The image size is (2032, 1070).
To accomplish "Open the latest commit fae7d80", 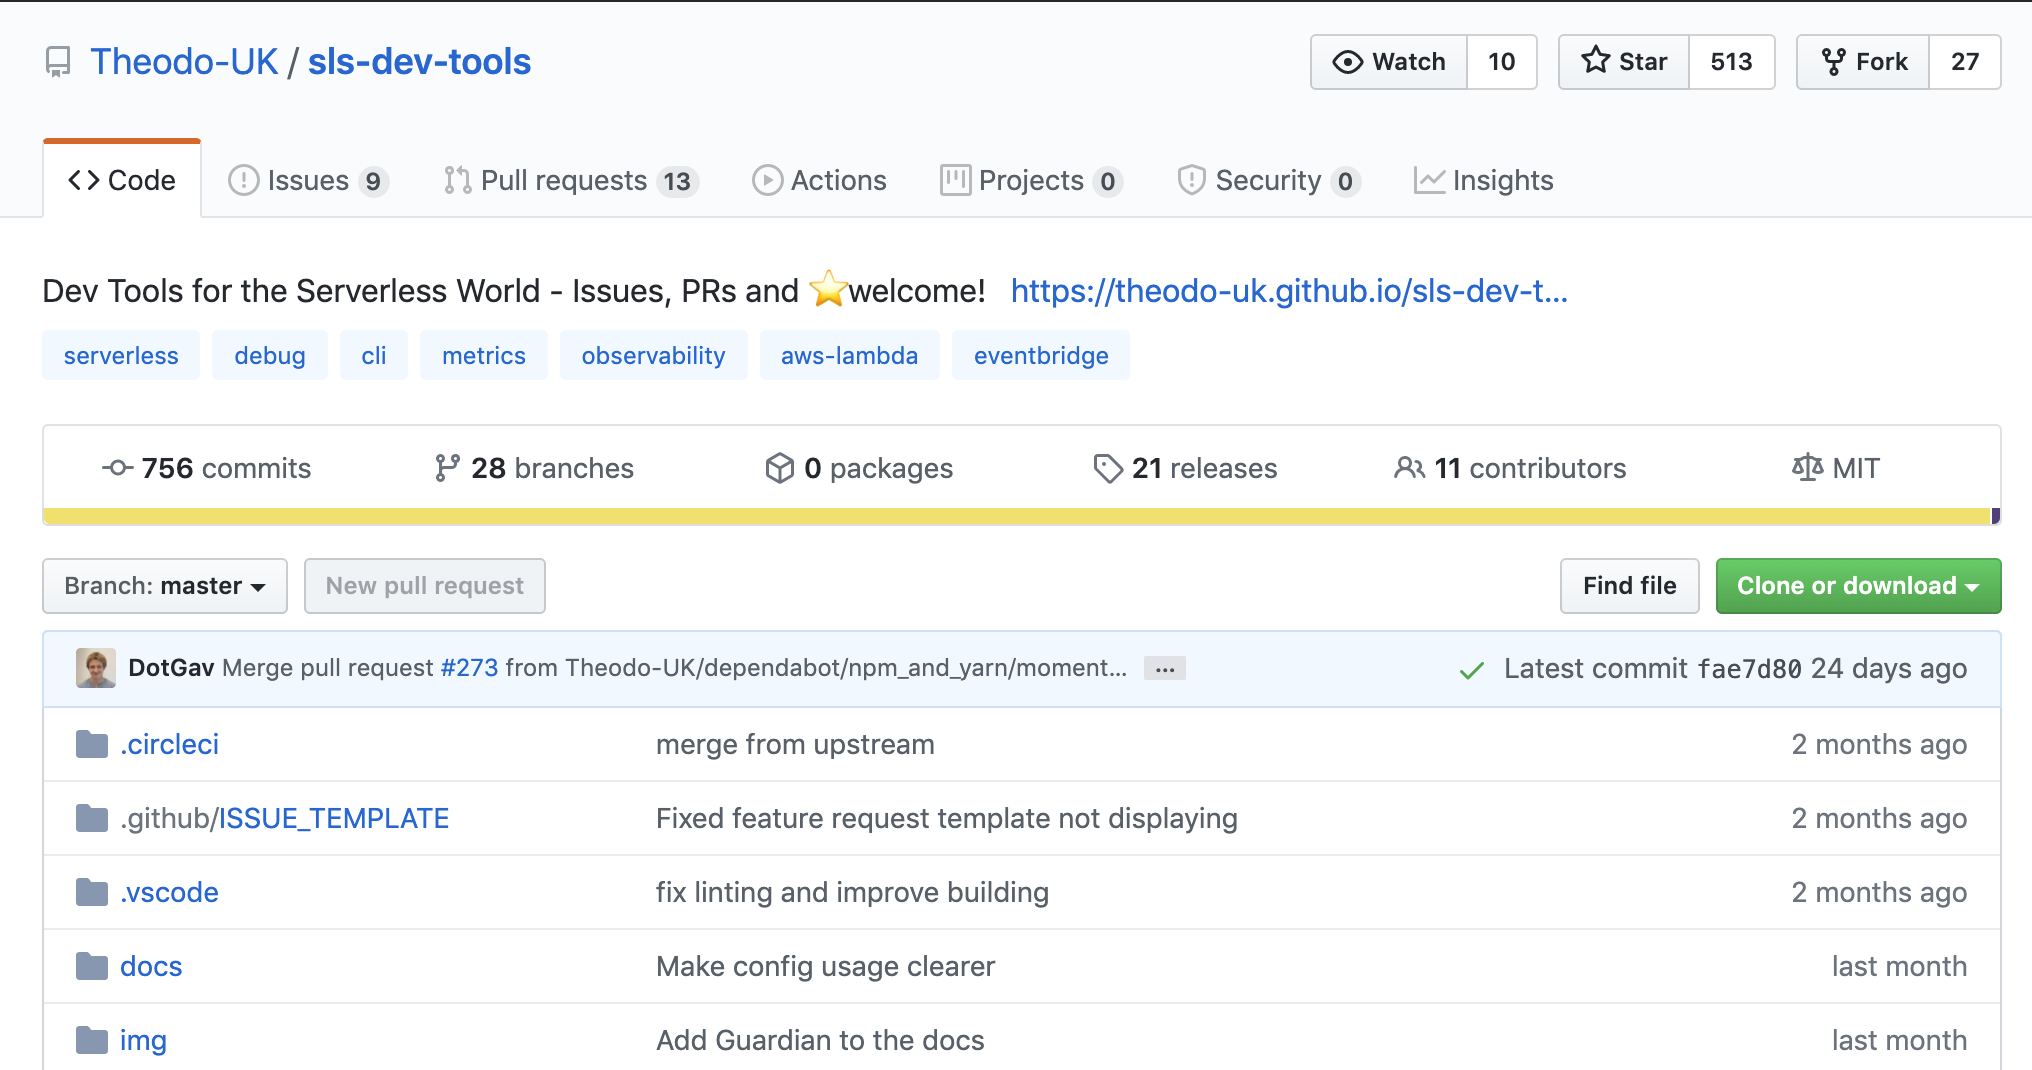I will (1749, 669).
